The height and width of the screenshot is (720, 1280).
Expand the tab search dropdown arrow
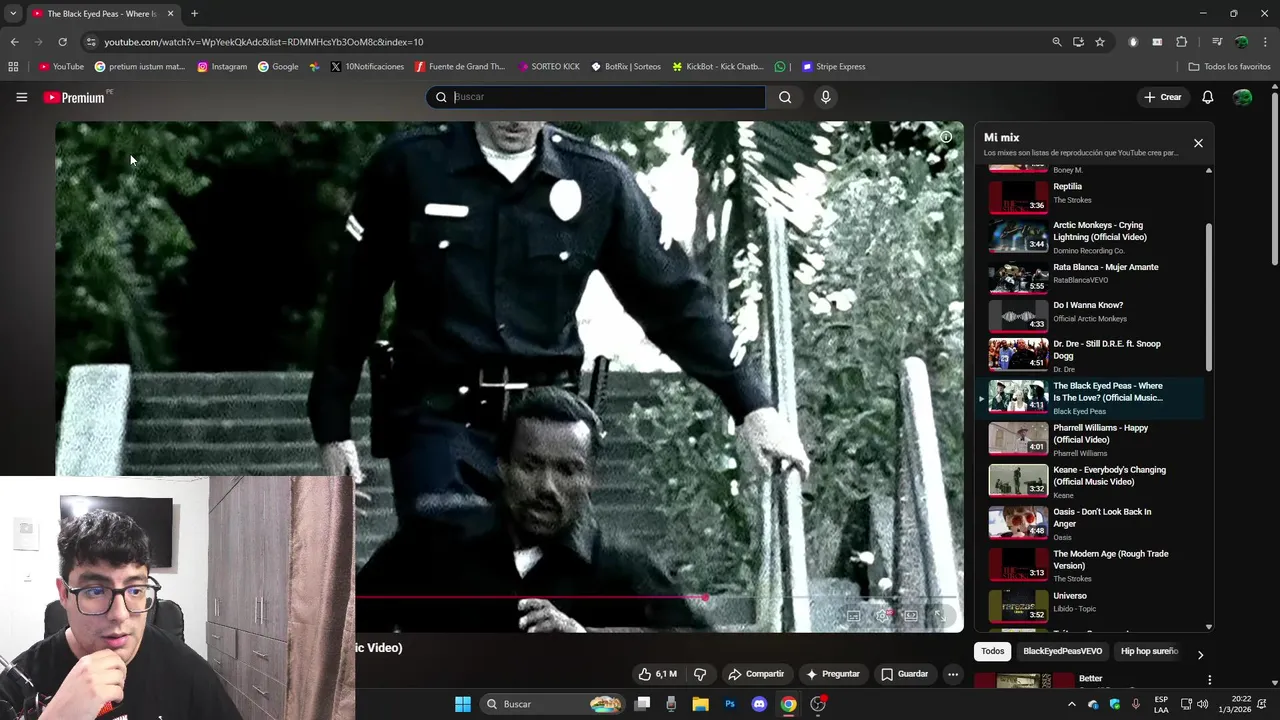tap(13, 14)
